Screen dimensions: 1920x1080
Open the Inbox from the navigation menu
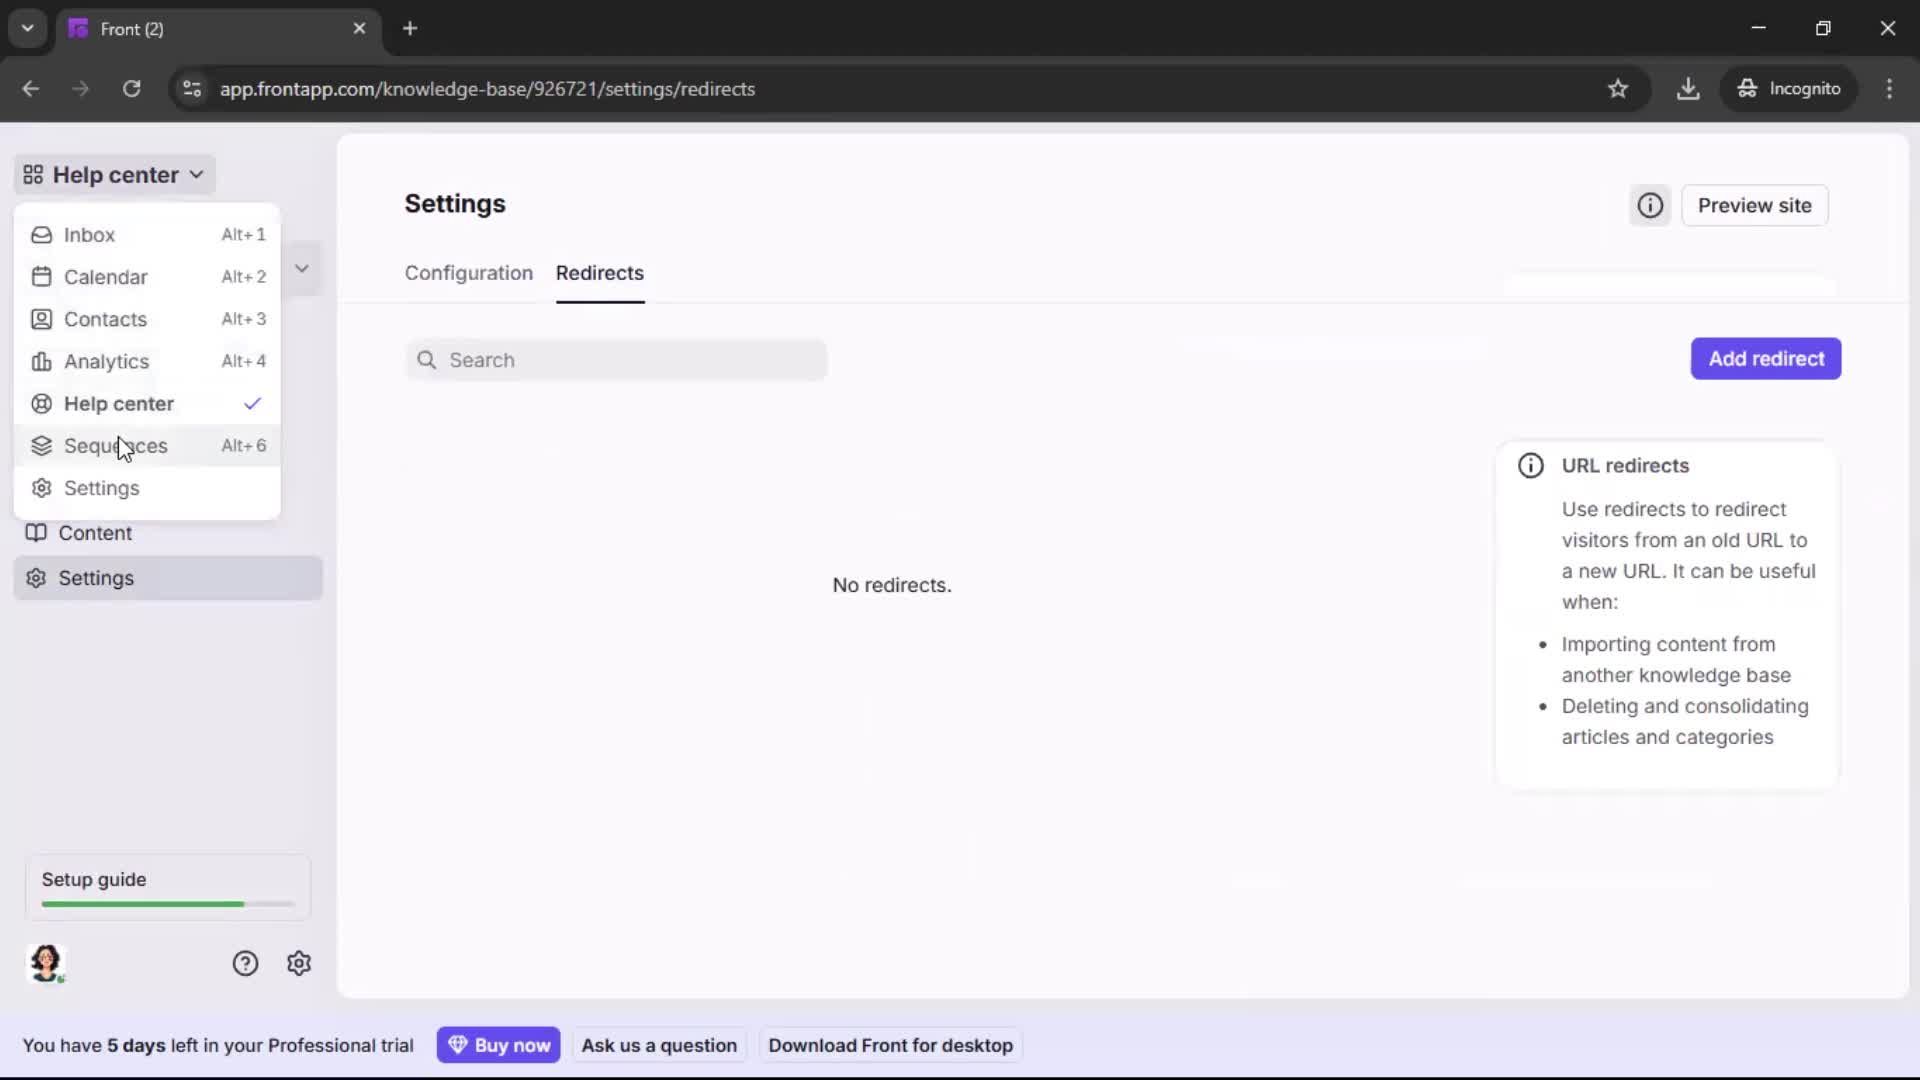[x=88, y=234]
